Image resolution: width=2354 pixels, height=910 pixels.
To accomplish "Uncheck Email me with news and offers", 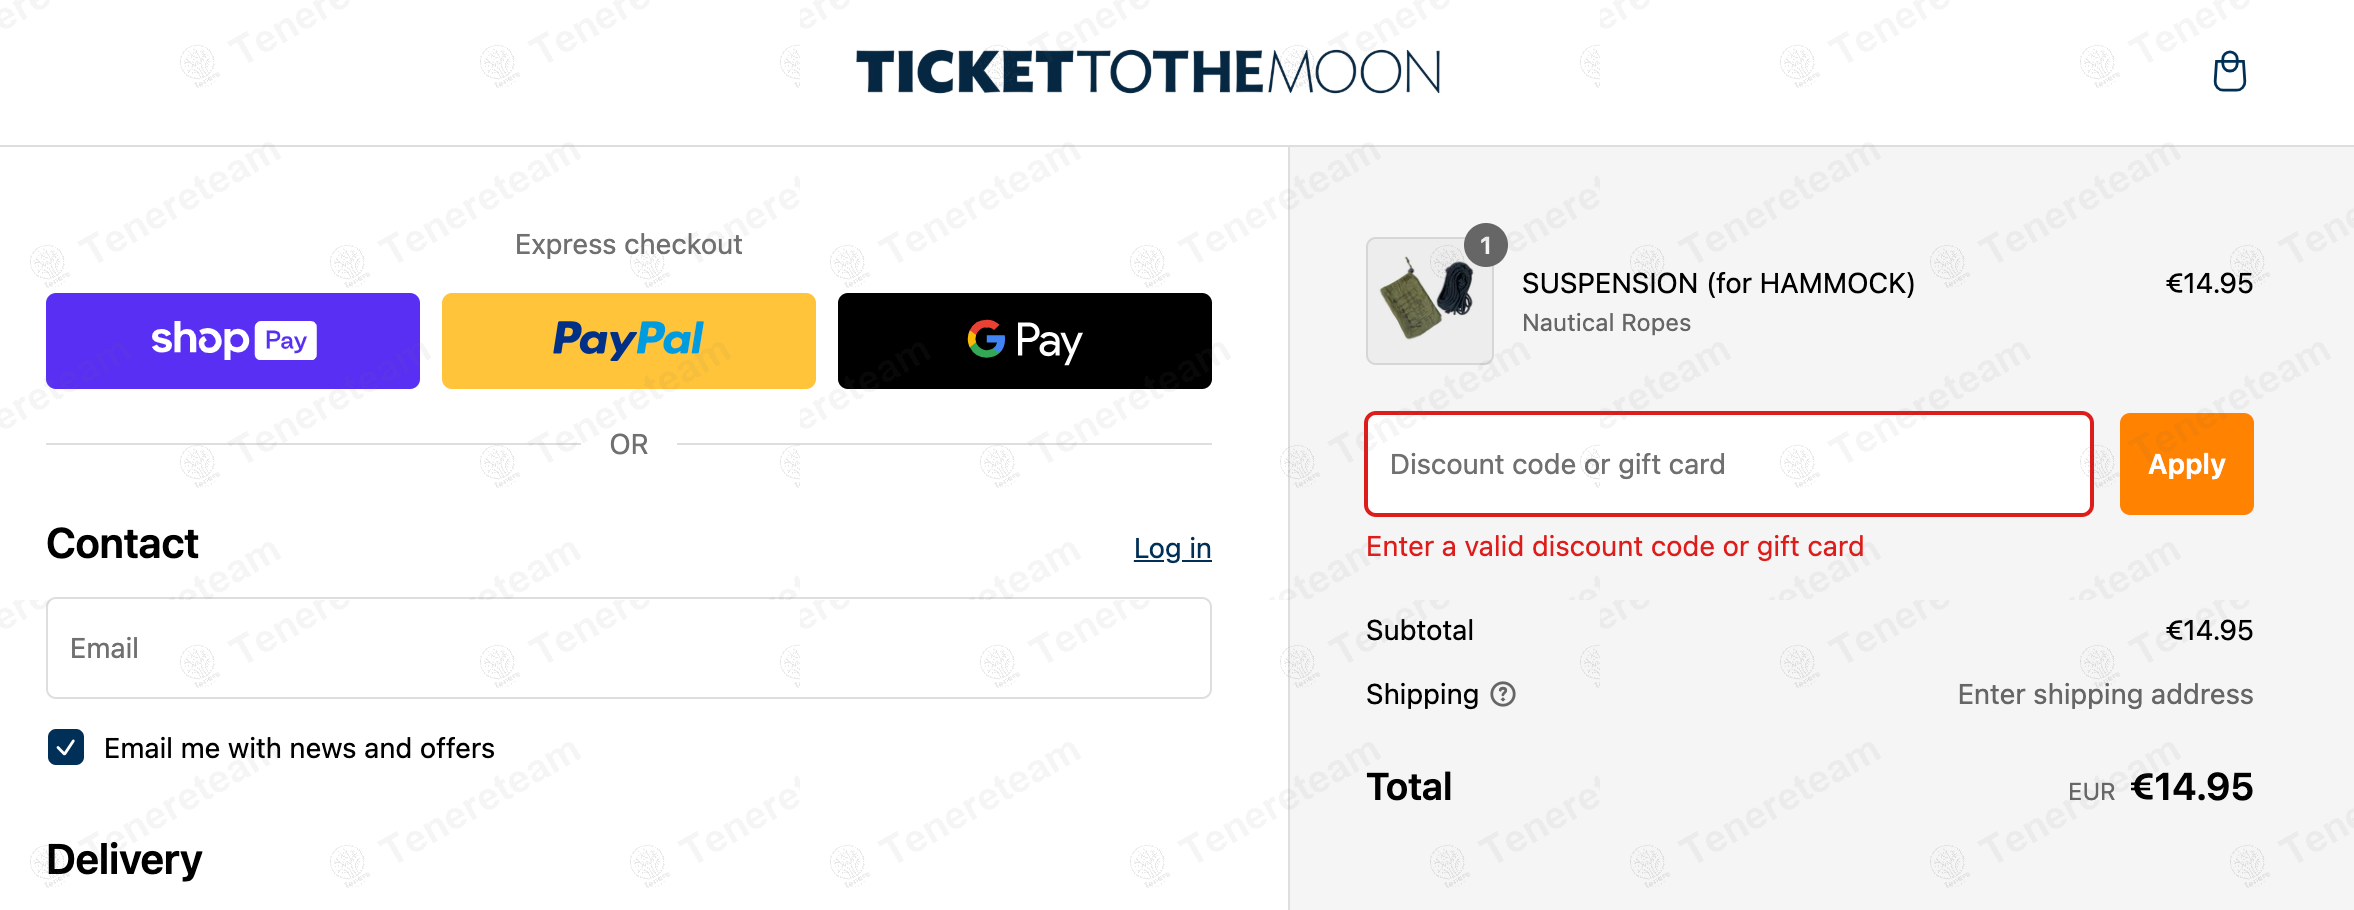I will click(66, 747).
